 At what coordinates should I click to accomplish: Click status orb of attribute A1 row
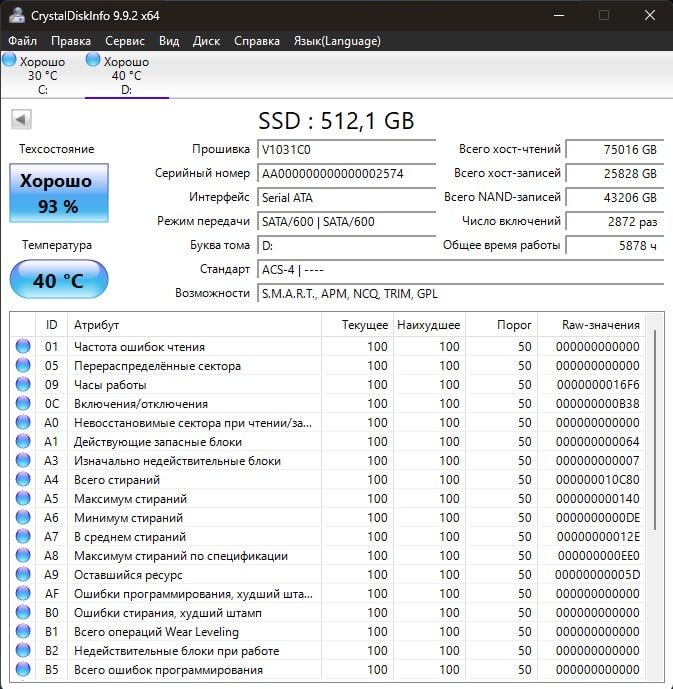(23, 441)
